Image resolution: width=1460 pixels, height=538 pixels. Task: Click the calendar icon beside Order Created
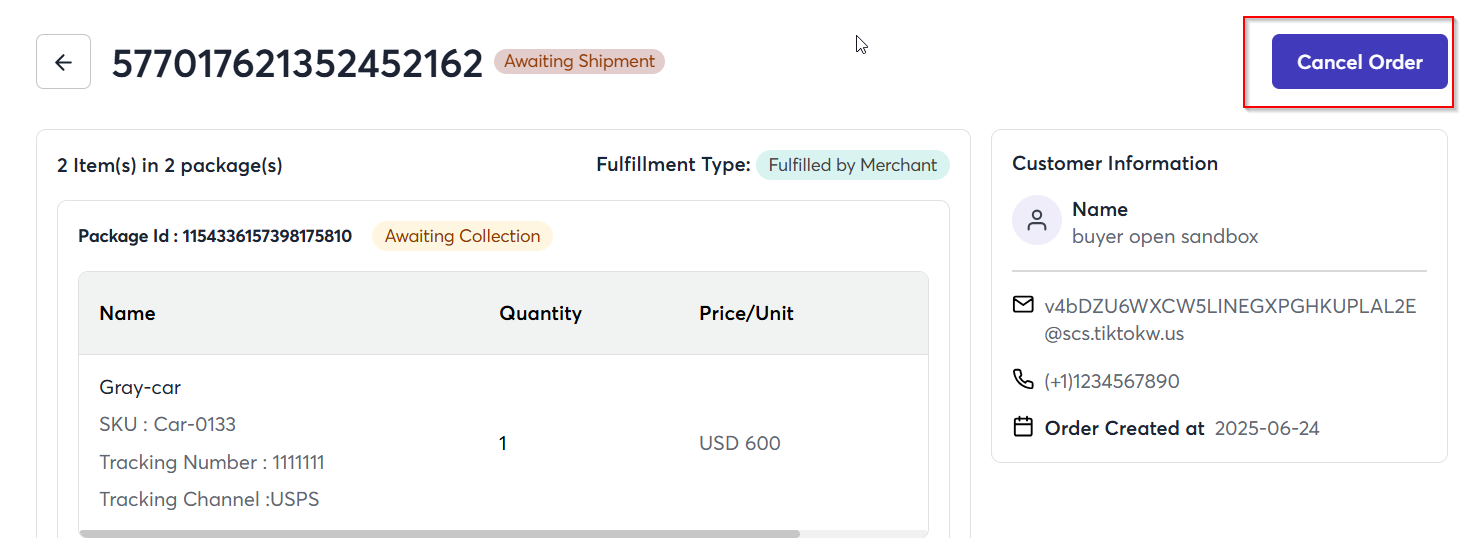[x=1023, y=427]
